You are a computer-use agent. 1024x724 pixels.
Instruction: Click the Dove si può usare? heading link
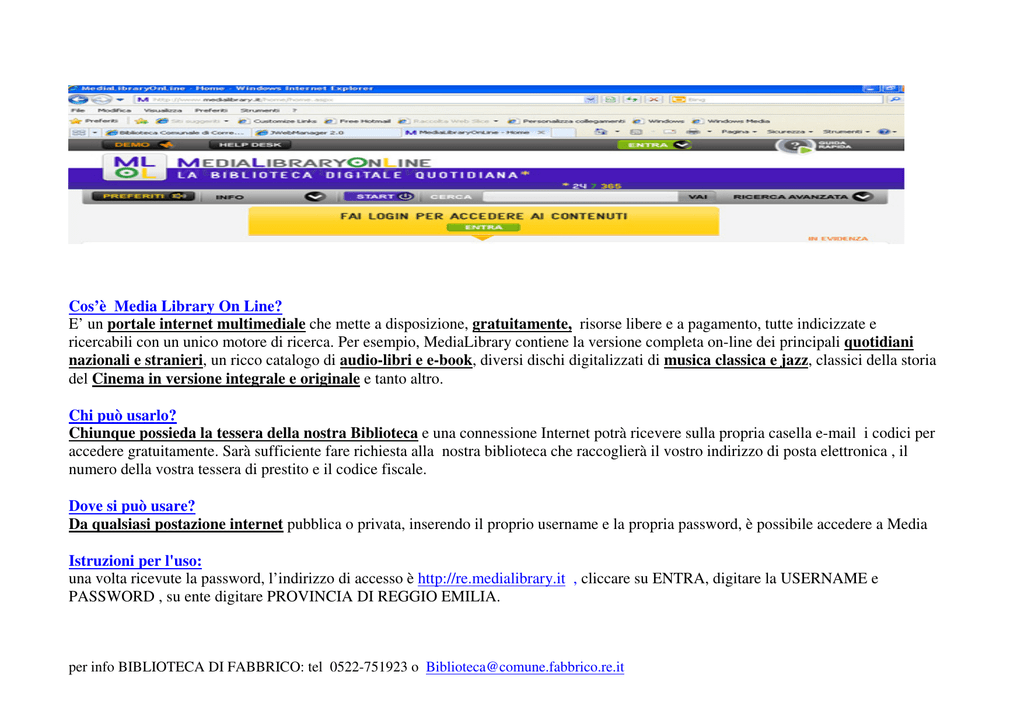click(131, 506)
